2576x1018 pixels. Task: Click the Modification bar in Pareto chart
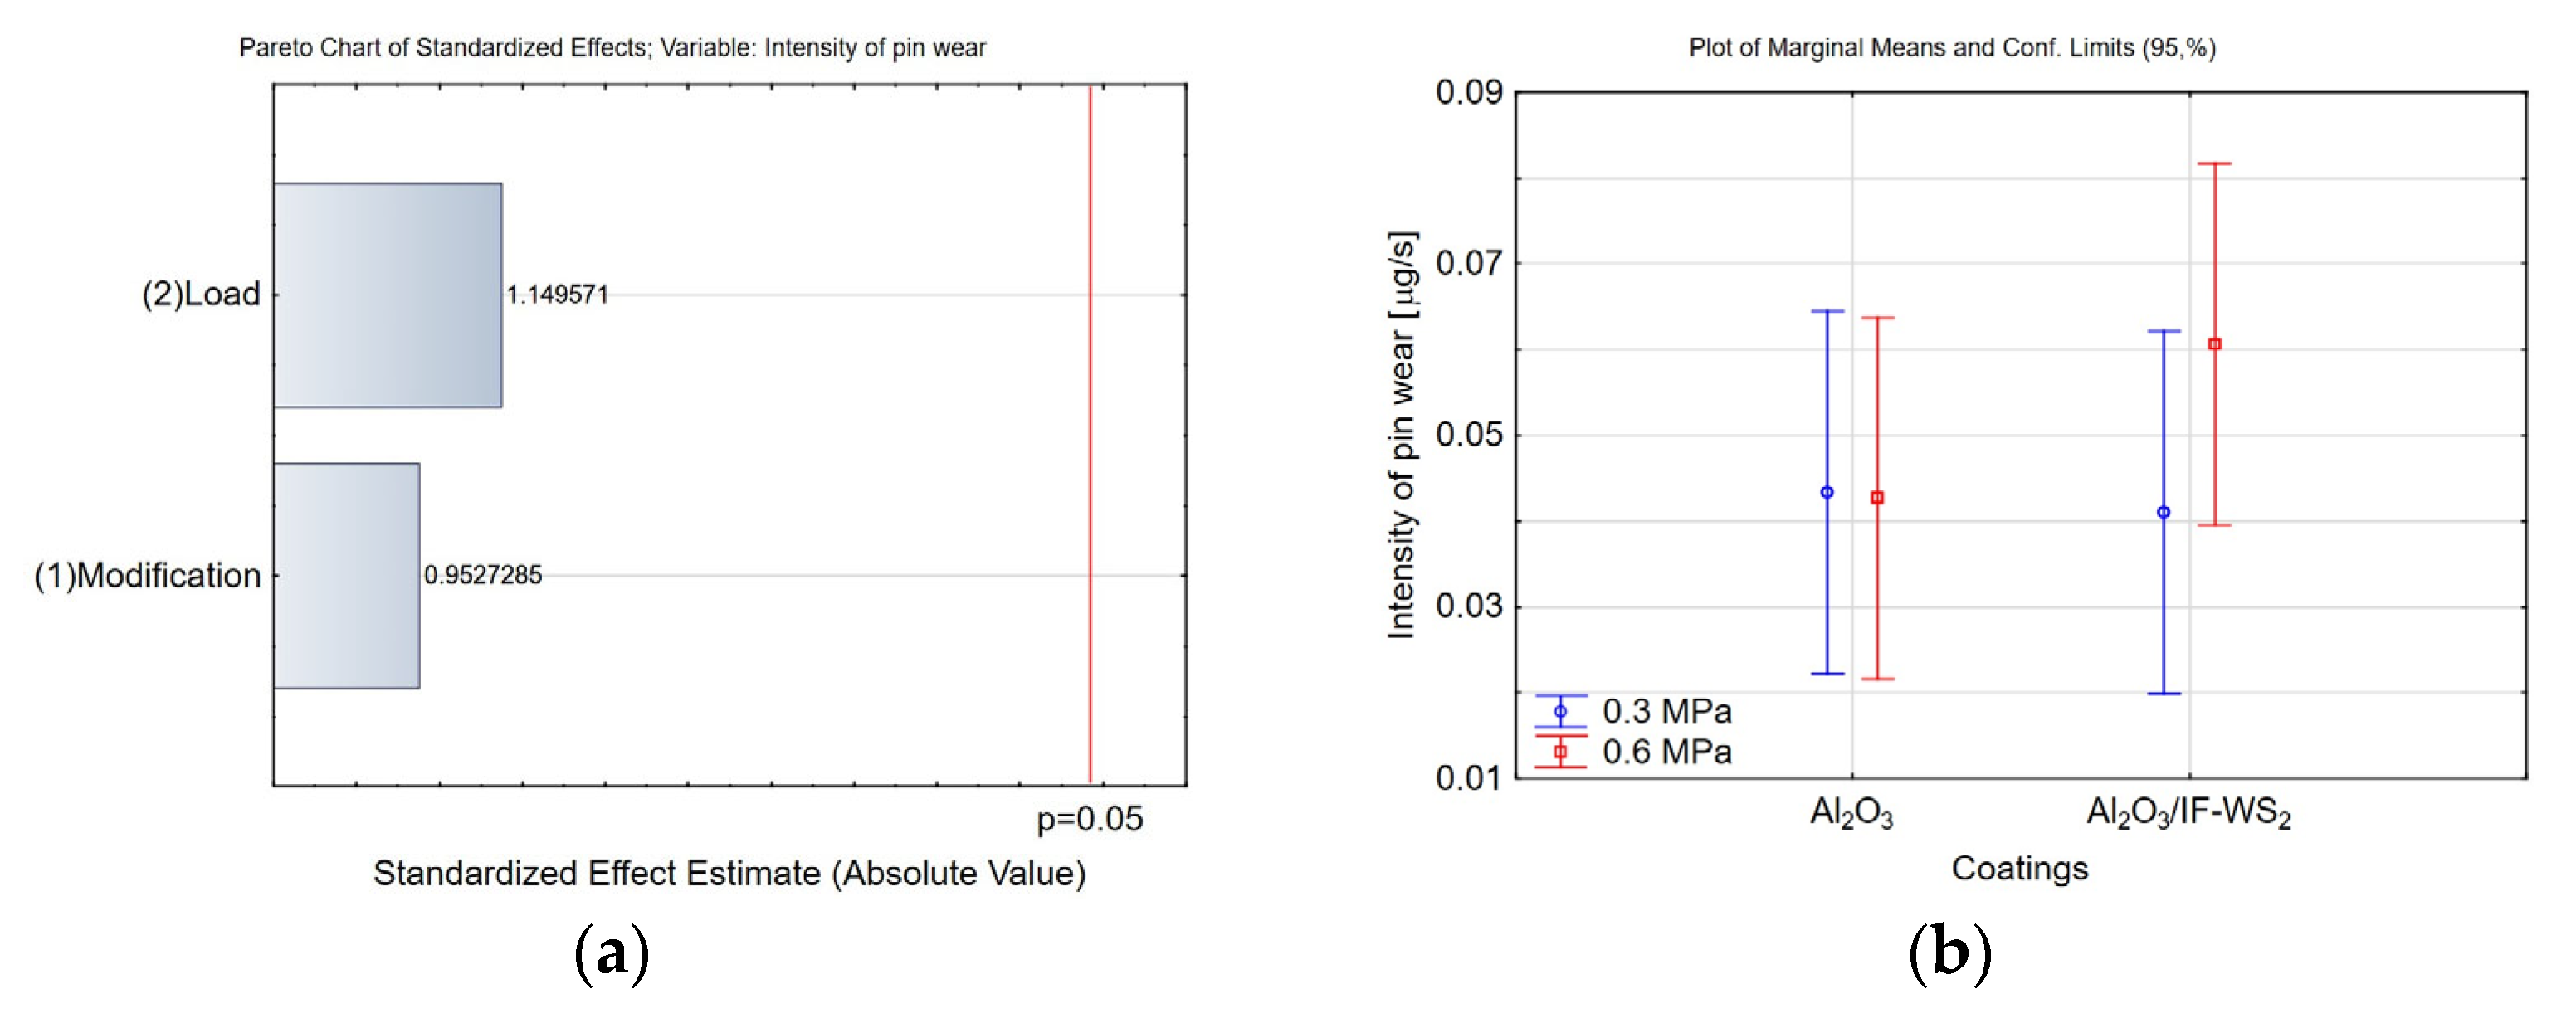346,575
